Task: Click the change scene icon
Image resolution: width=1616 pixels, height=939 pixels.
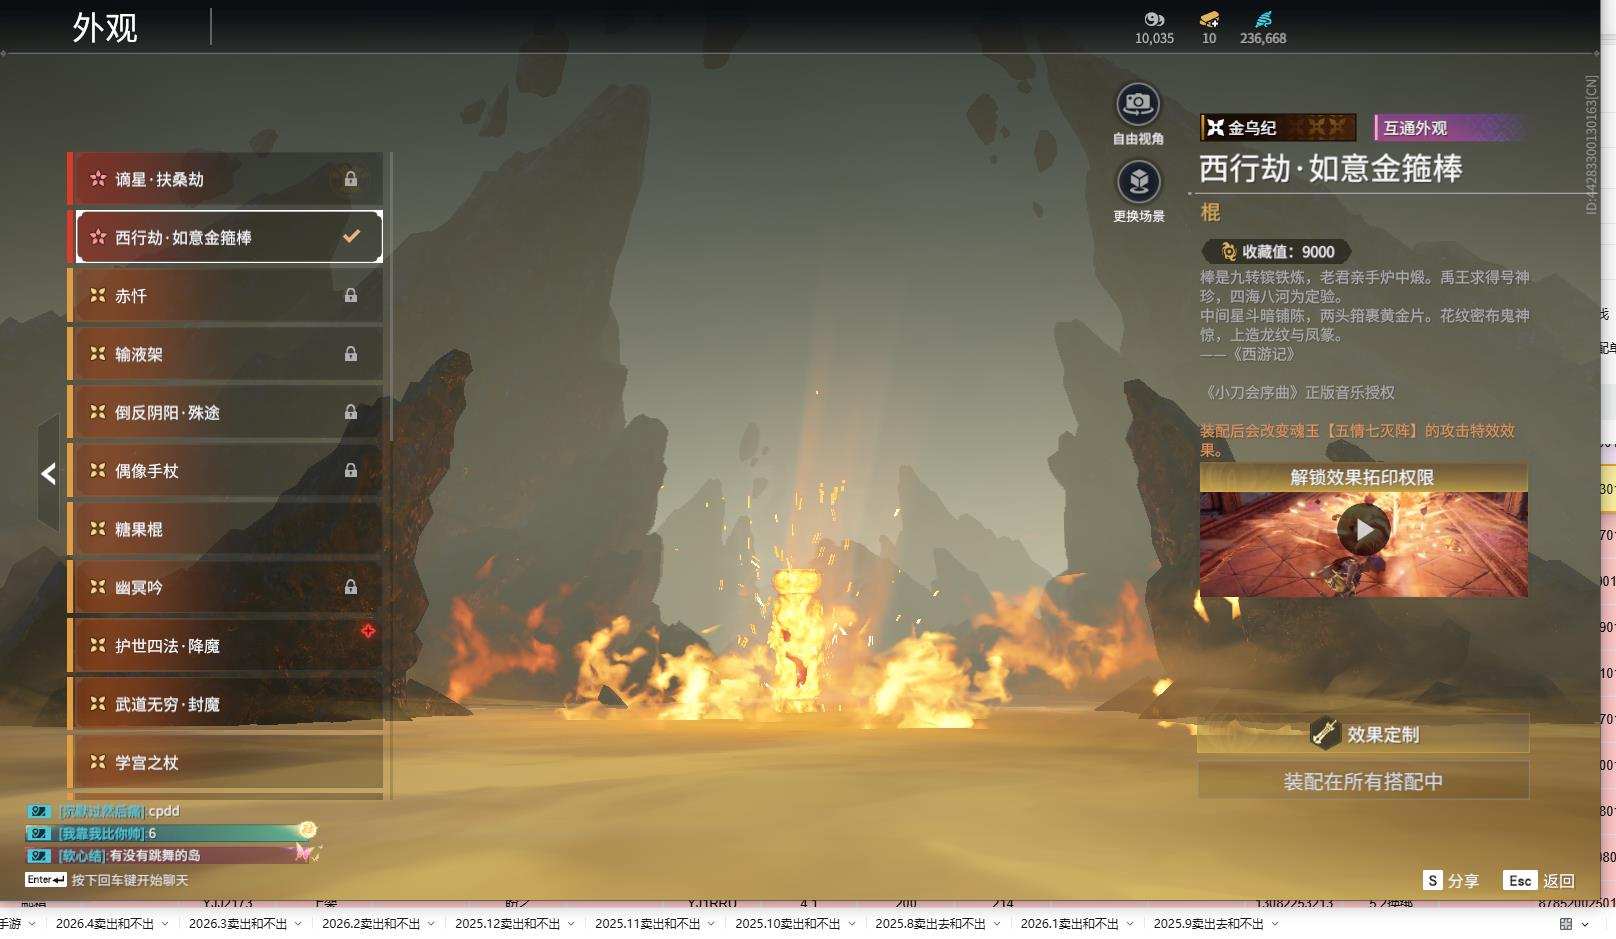Action: click(x=1138, y=182)
